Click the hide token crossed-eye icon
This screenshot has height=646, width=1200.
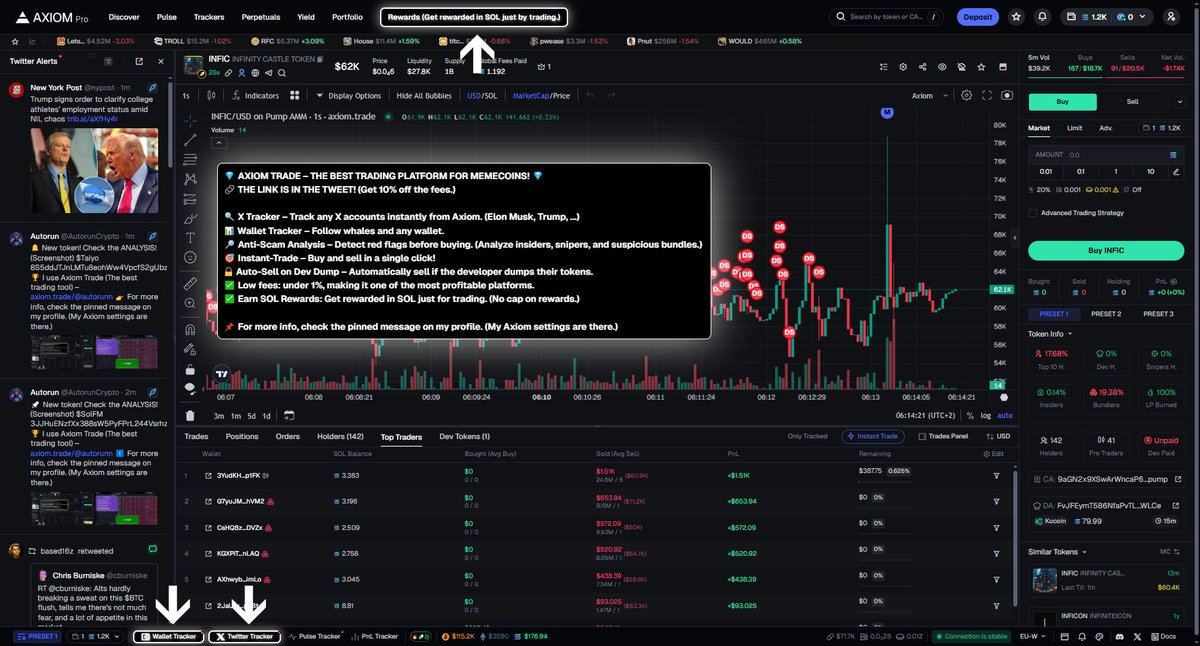[961, 67]
